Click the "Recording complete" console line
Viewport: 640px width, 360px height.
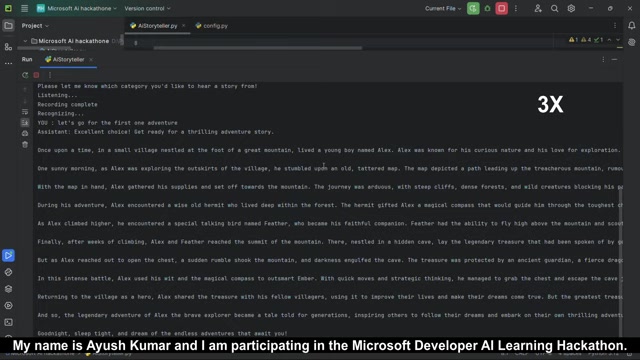[67, 104]
